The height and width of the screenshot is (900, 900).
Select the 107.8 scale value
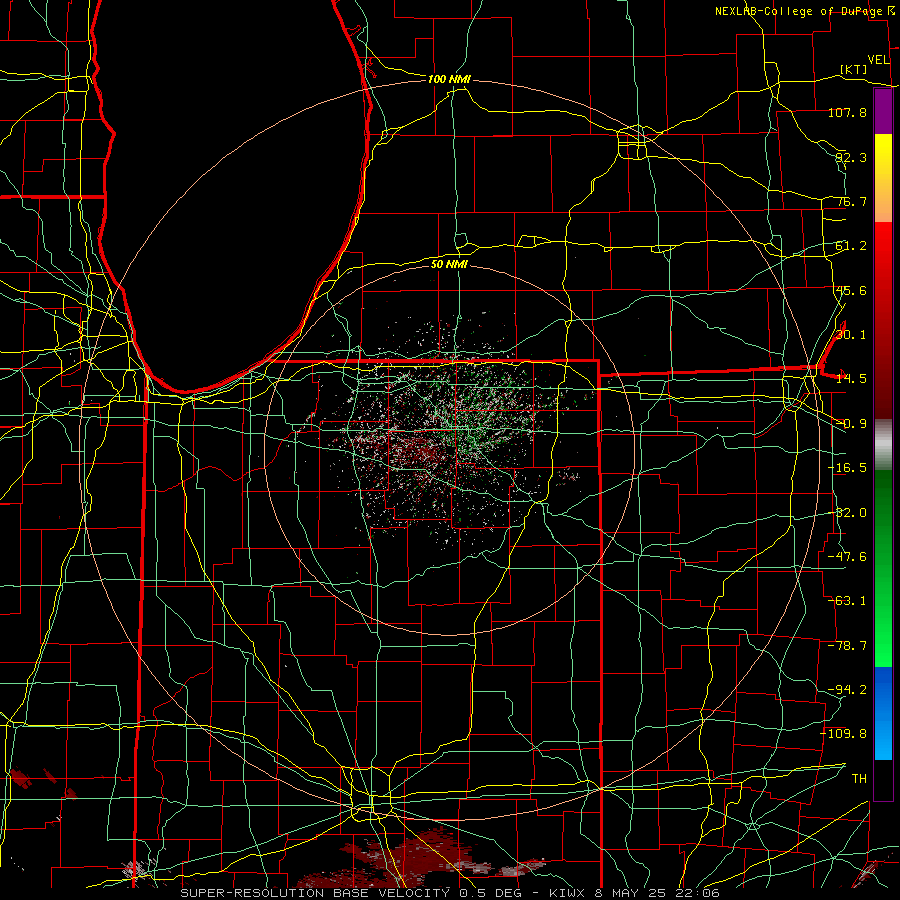[x=847, y=112]
